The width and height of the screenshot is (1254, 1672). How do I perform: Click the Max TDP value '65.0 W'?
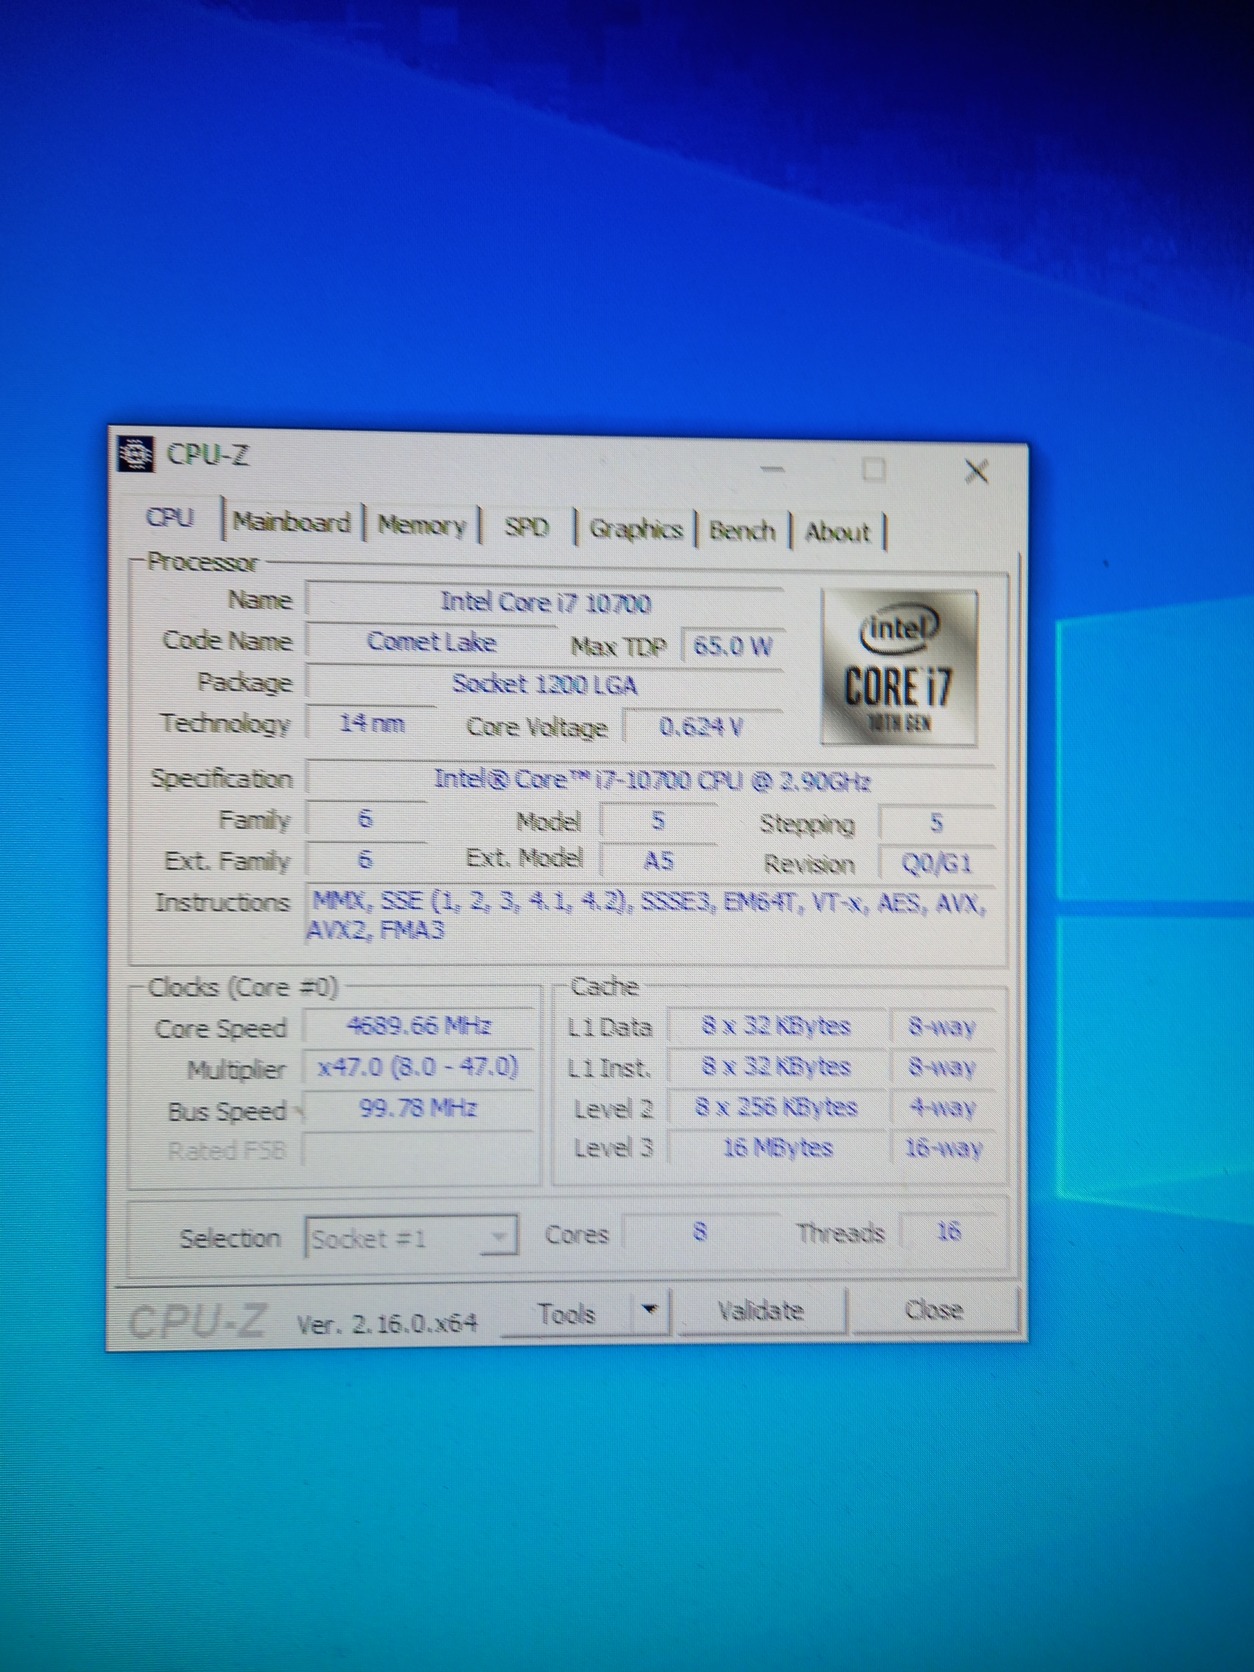732,646
